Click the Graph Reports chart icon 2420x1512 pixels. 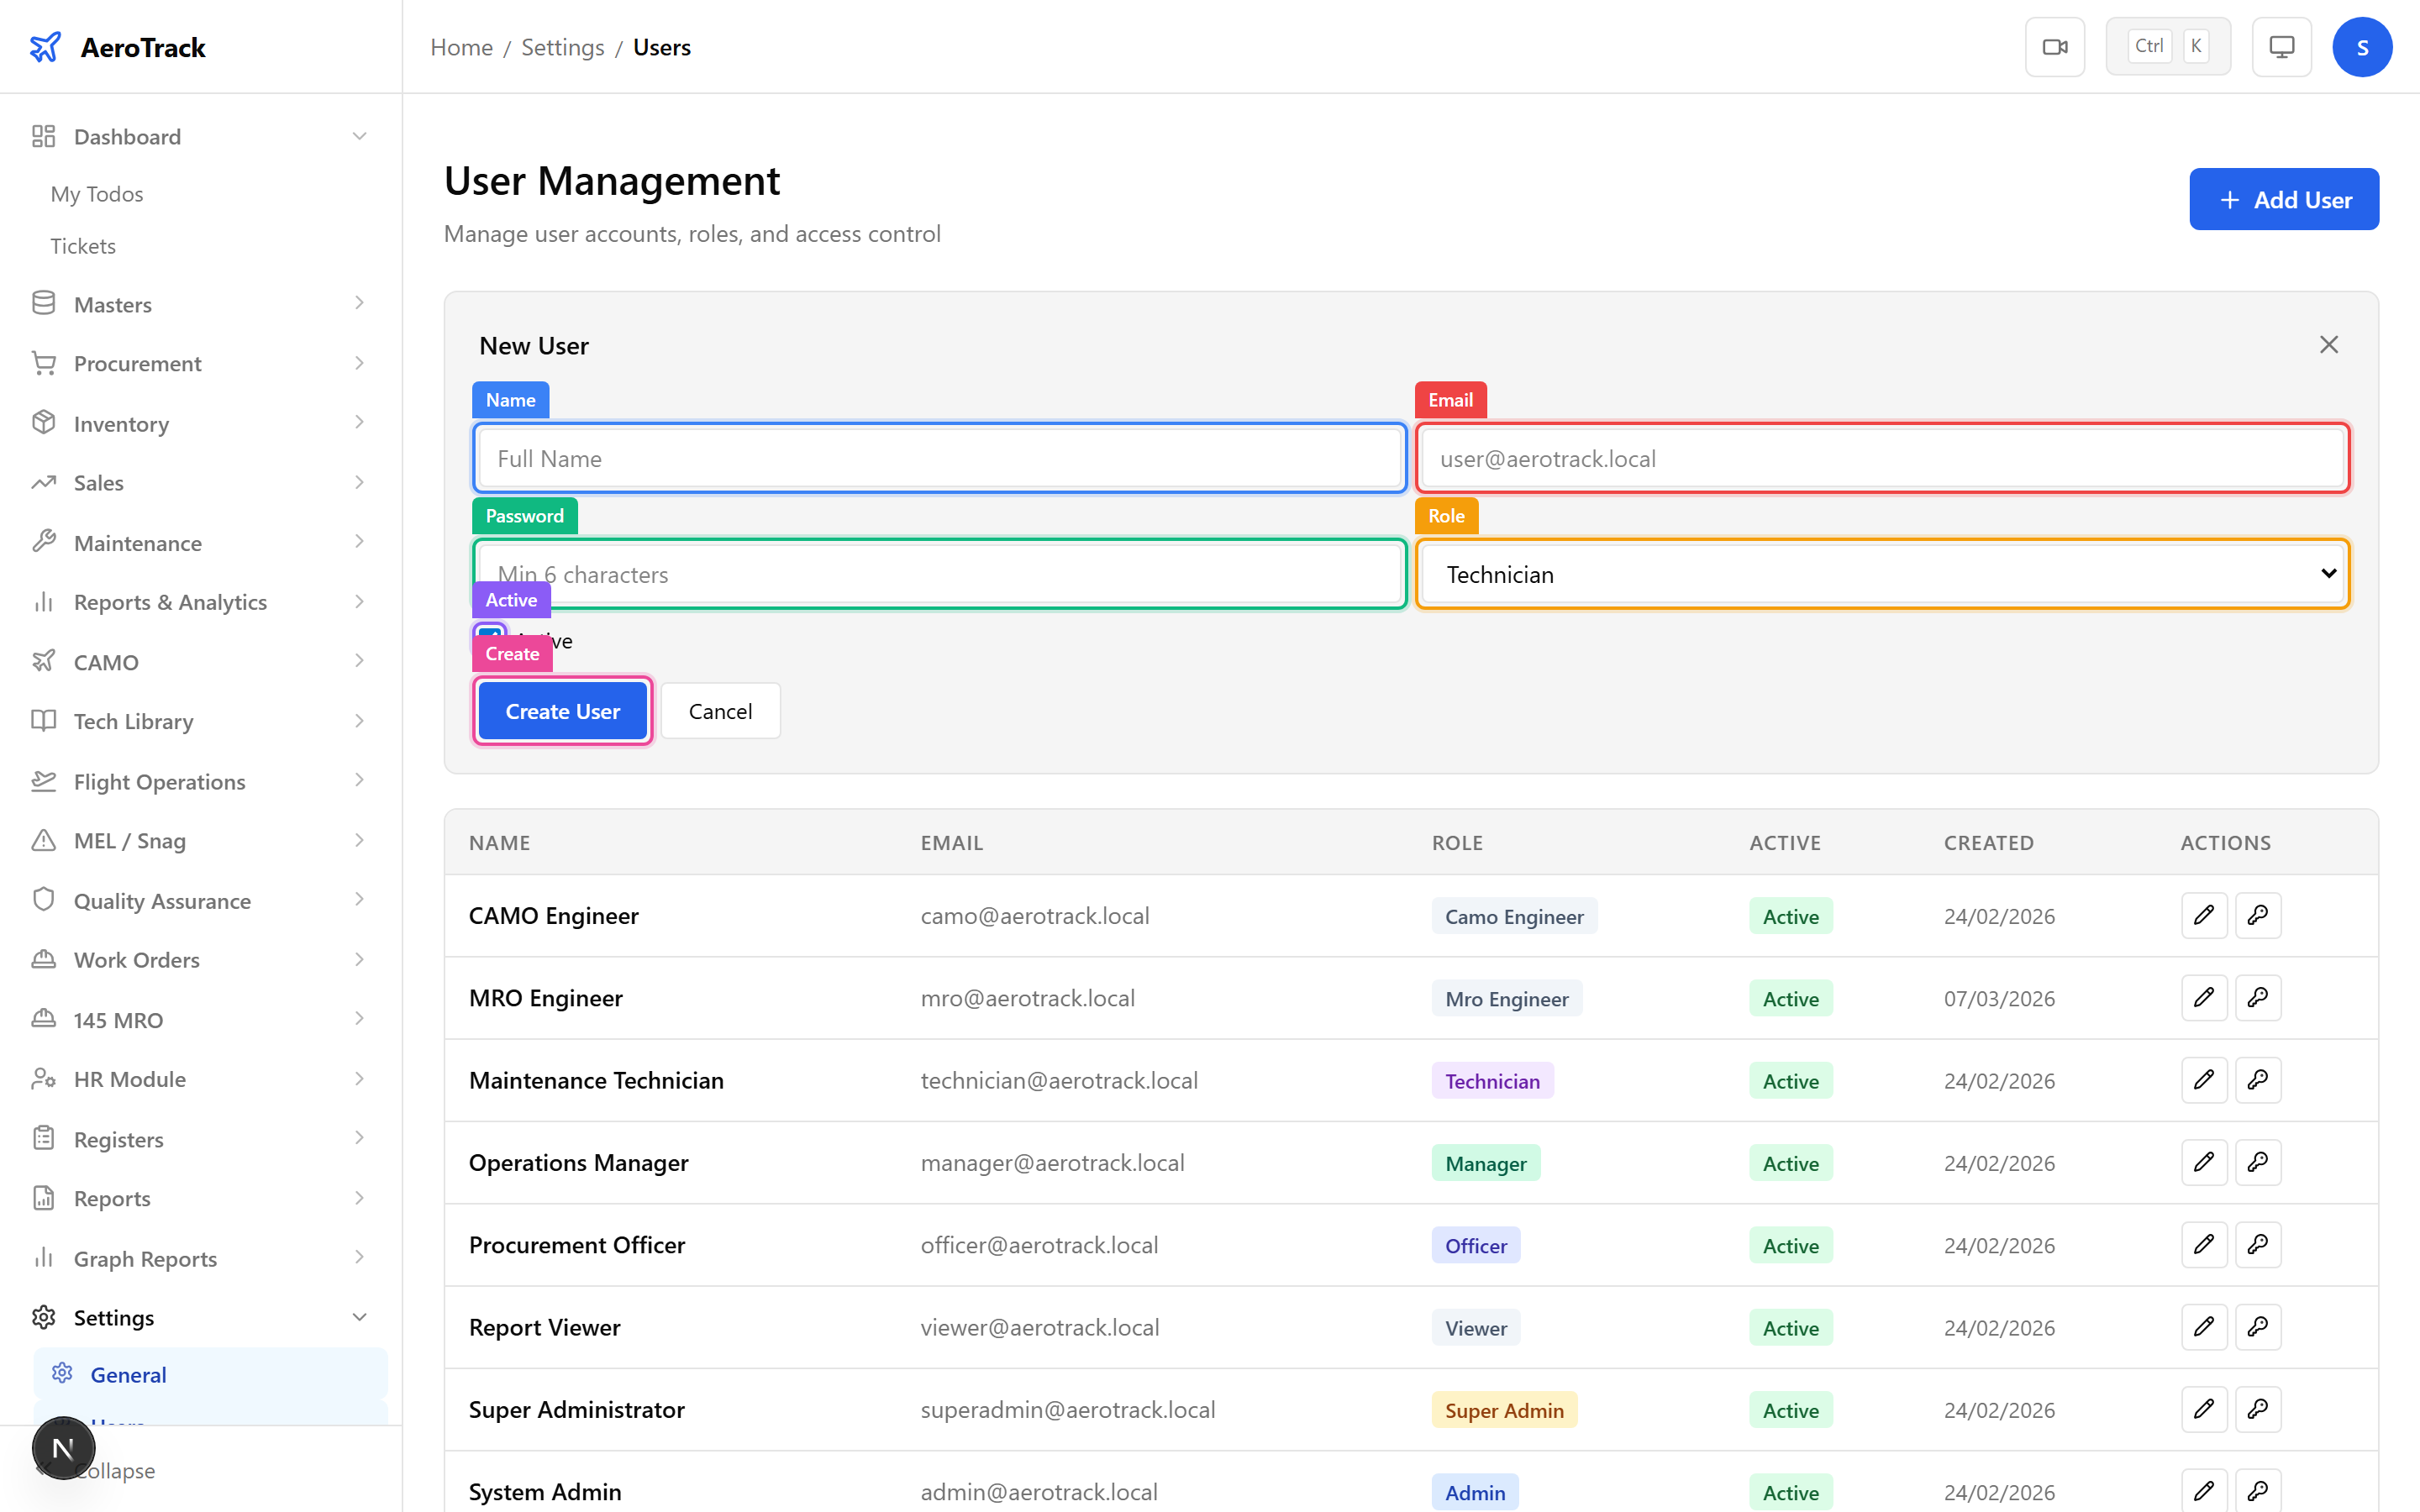pos(43,1257)
